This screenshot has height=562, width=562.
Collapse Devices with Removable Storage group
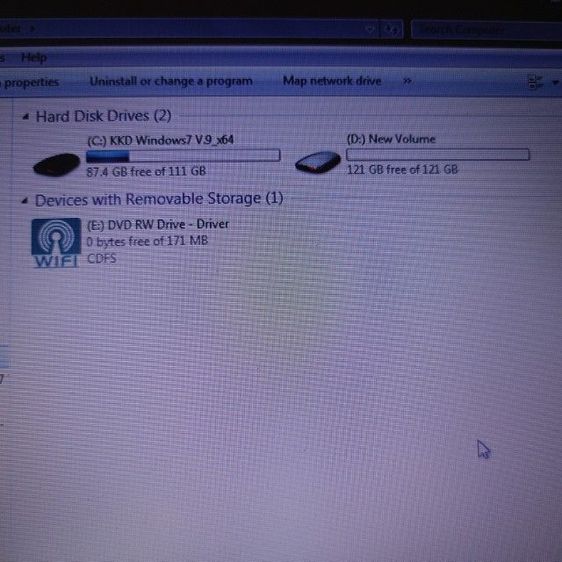(24, 200)
